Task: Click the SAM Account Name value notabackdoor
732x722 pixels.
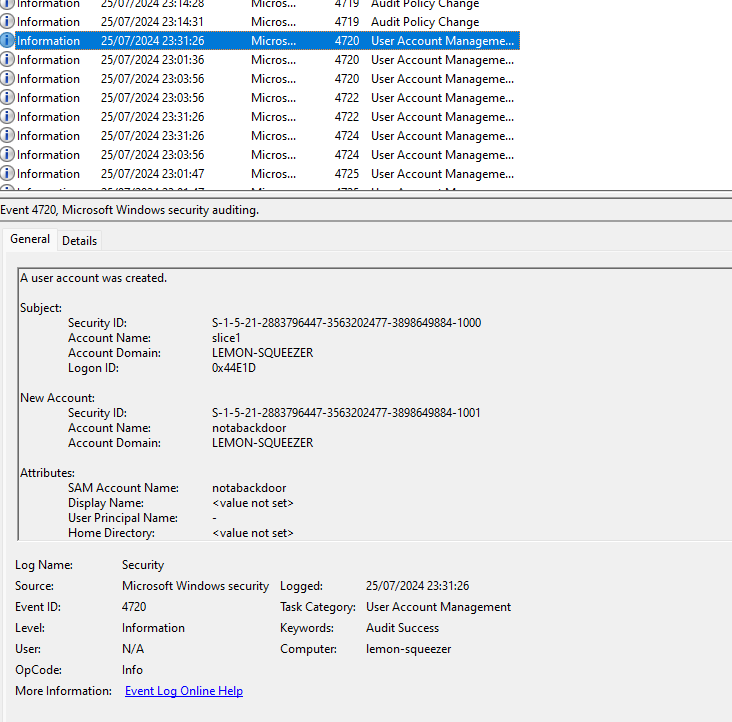Action: [x=249, y=488]
